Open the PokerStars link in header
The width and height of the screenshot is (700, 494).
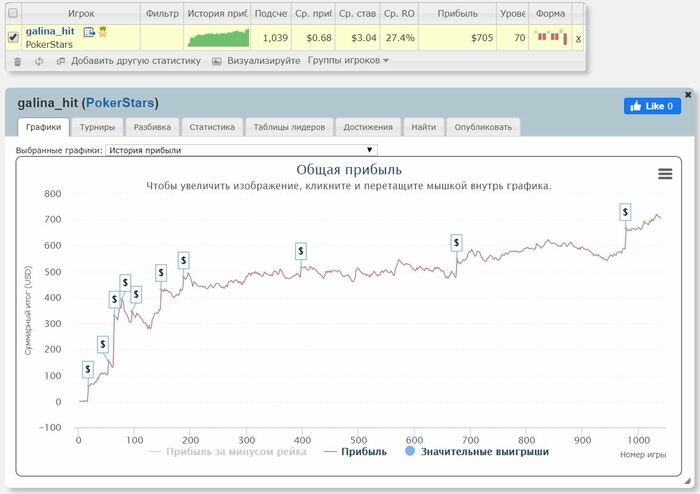coord(120,103)
